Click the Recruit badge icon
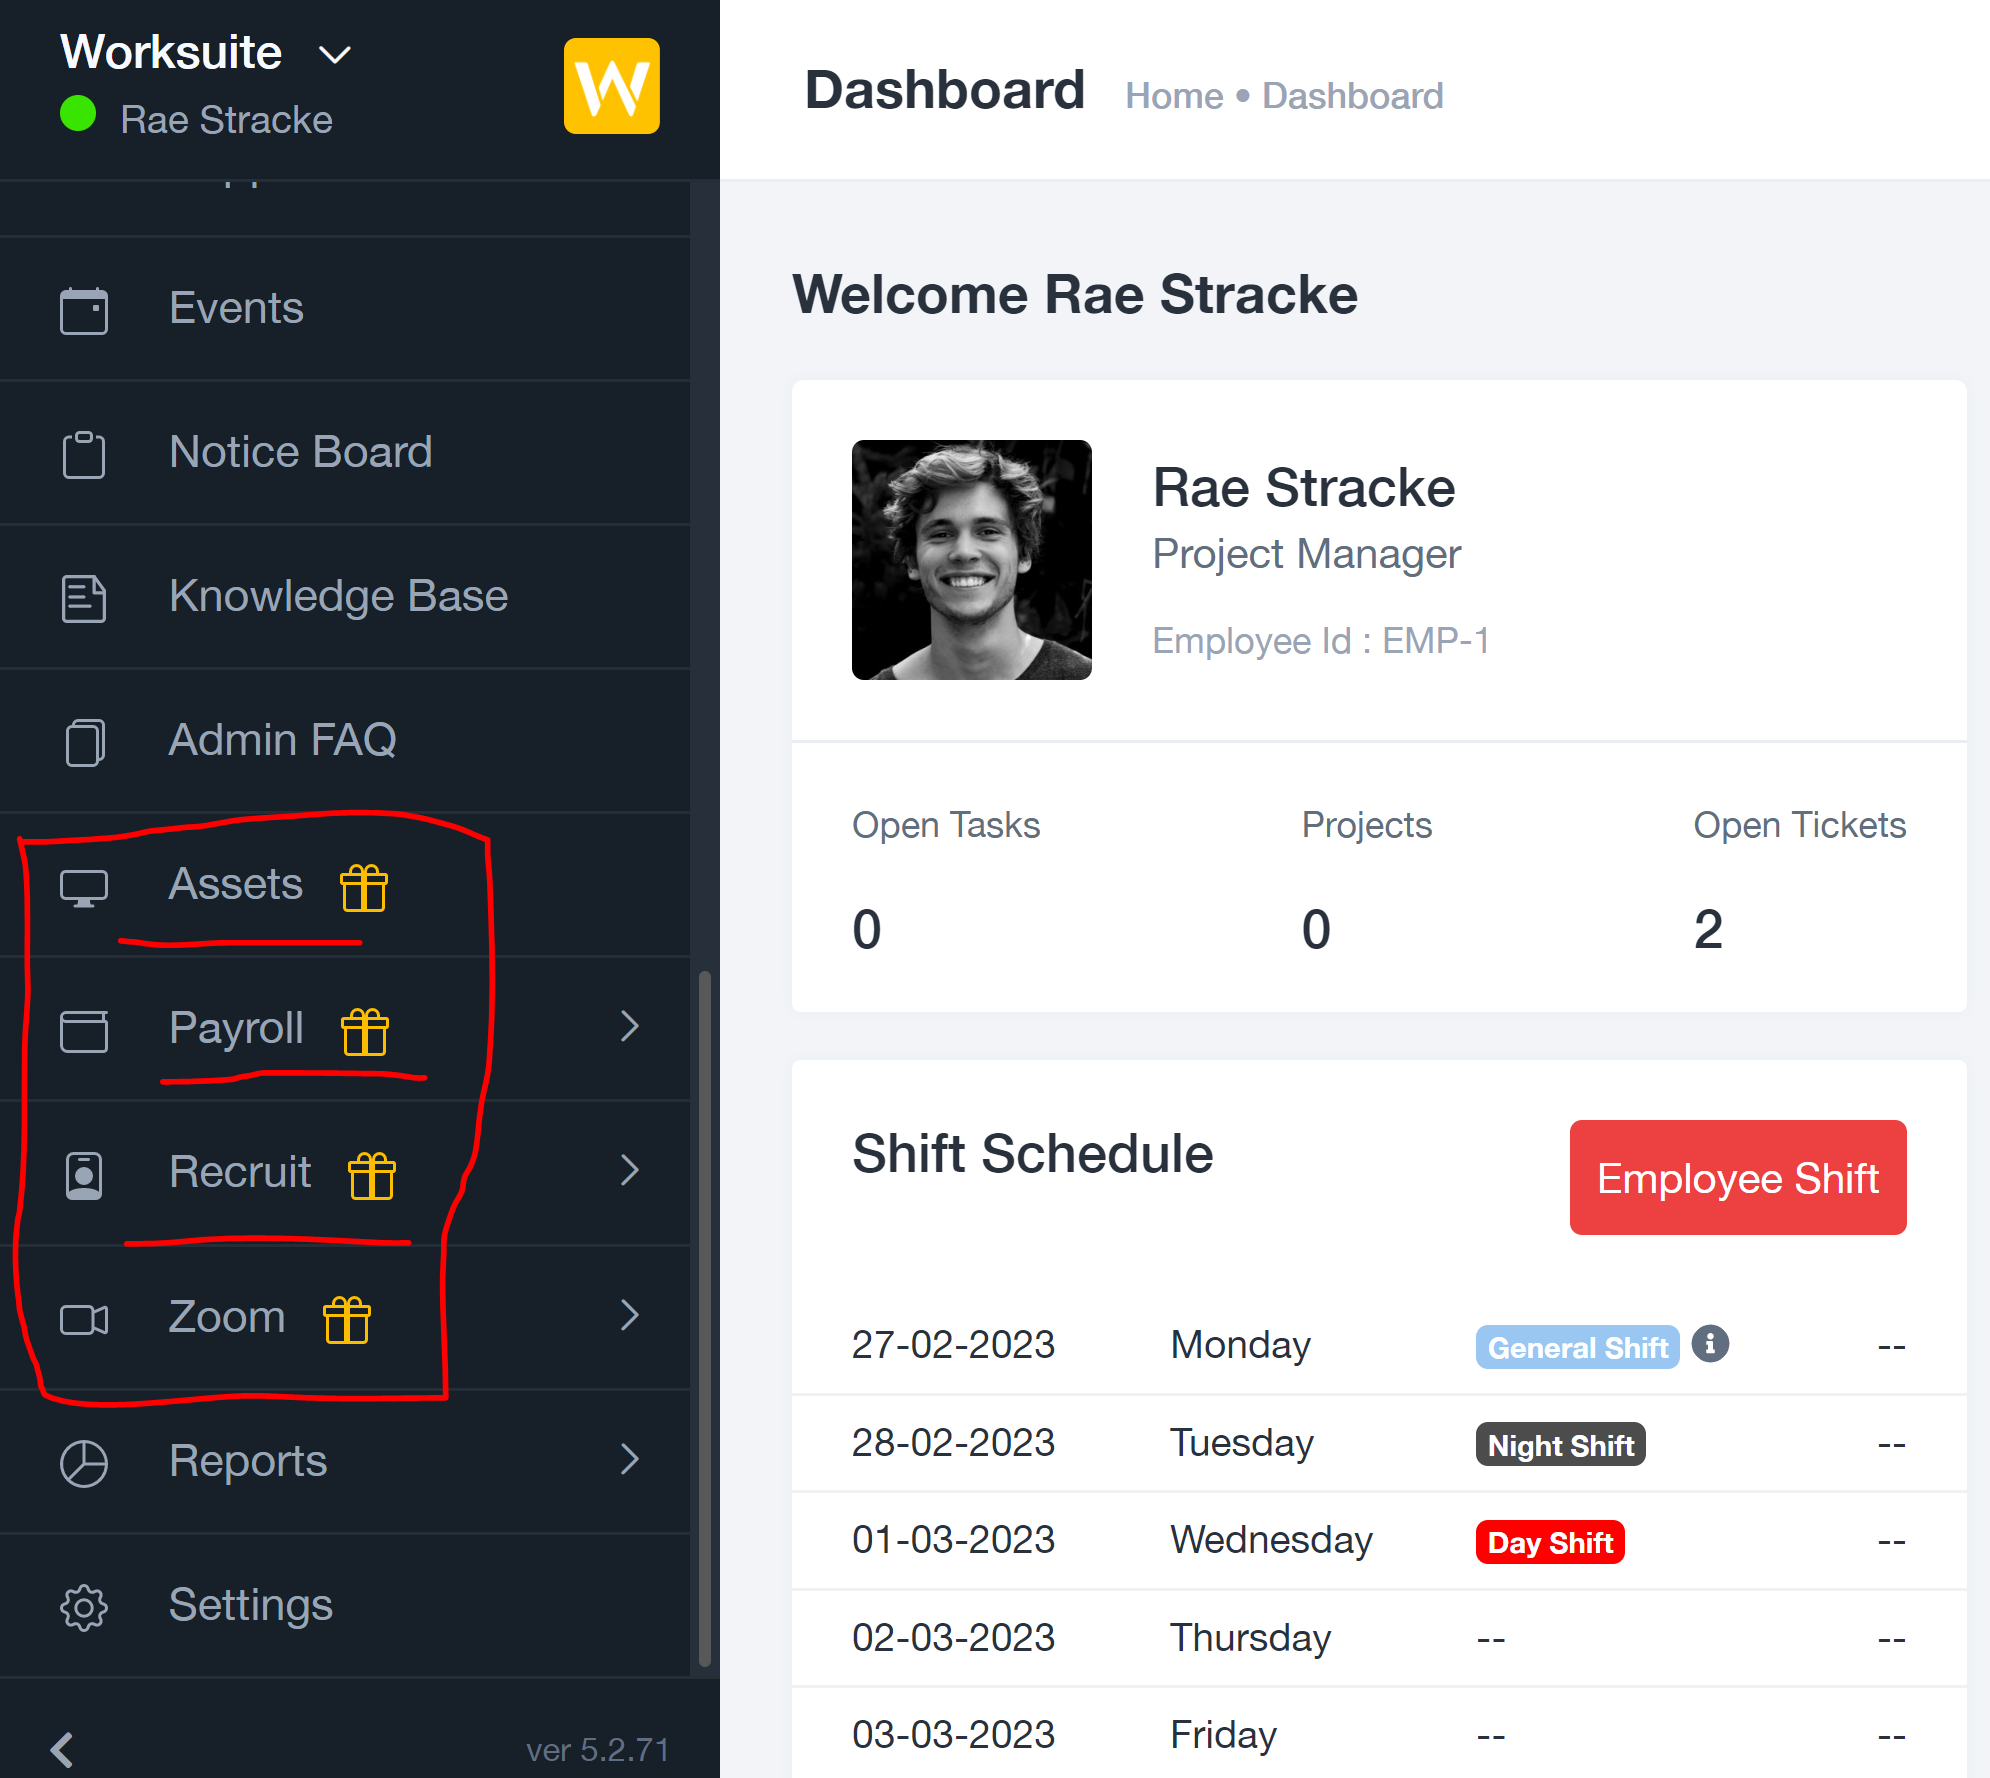Image resolution: width=1990 pixels, height=1778 pixels. coord(84,1175)
